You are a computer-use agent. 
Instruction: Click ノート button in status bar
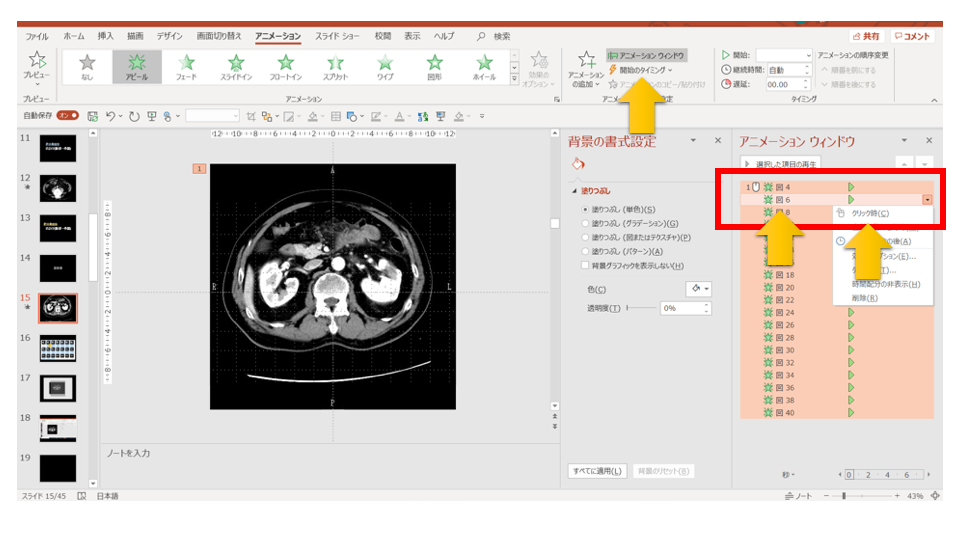tap(798, 496)
